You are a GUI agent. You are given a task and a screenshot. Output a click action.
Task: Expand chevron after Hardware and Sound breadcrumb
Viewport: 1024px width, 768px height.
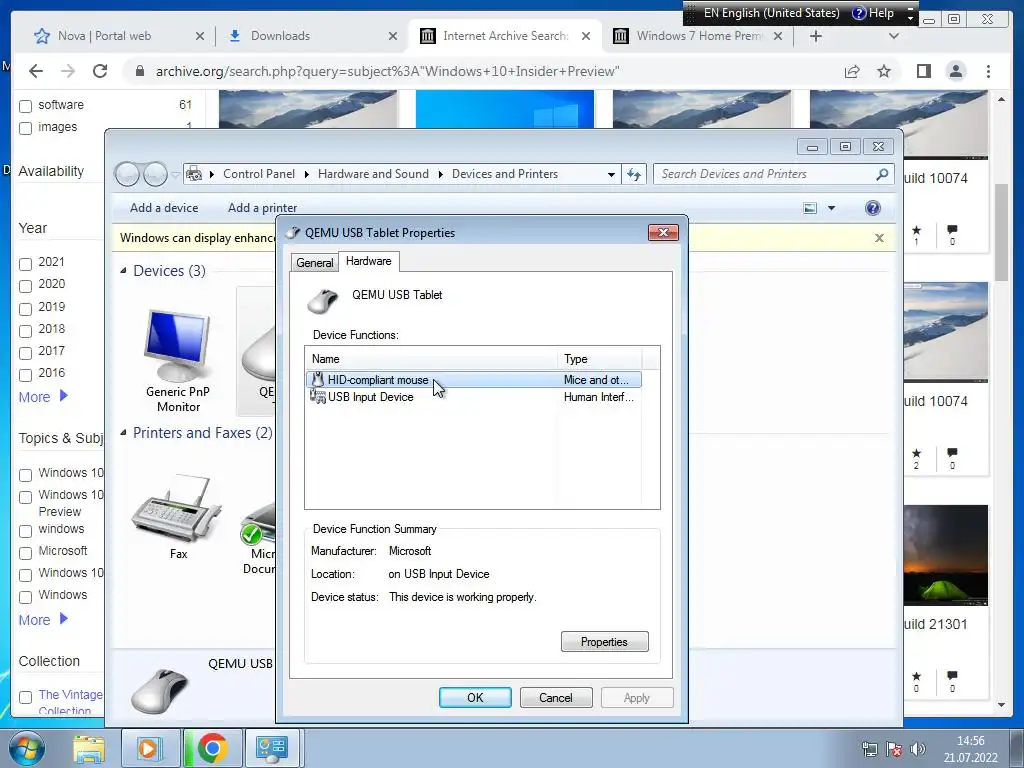pos(440,174)
